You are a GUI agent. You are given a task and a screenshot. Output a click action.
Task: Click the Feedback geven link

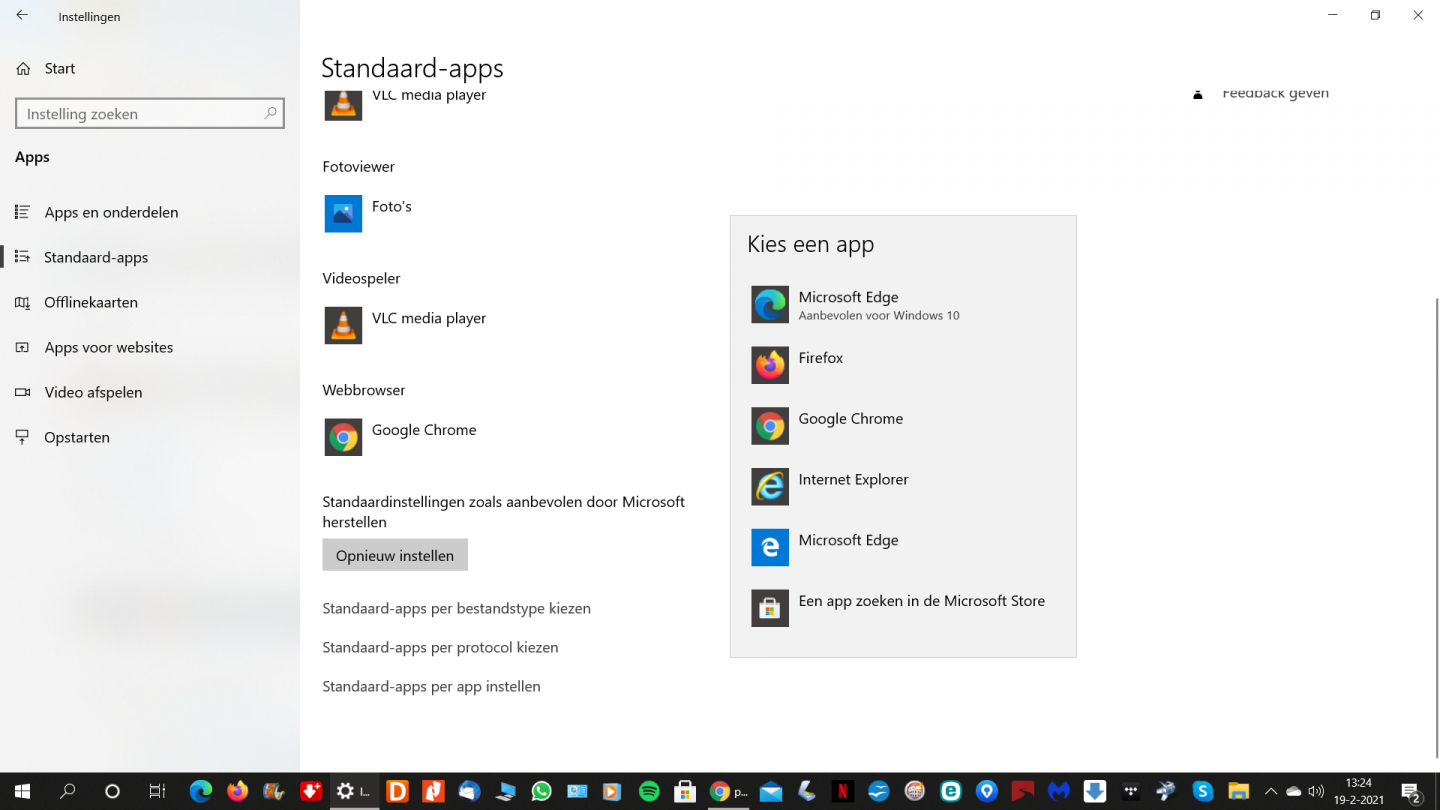(x=1275, y=93)
